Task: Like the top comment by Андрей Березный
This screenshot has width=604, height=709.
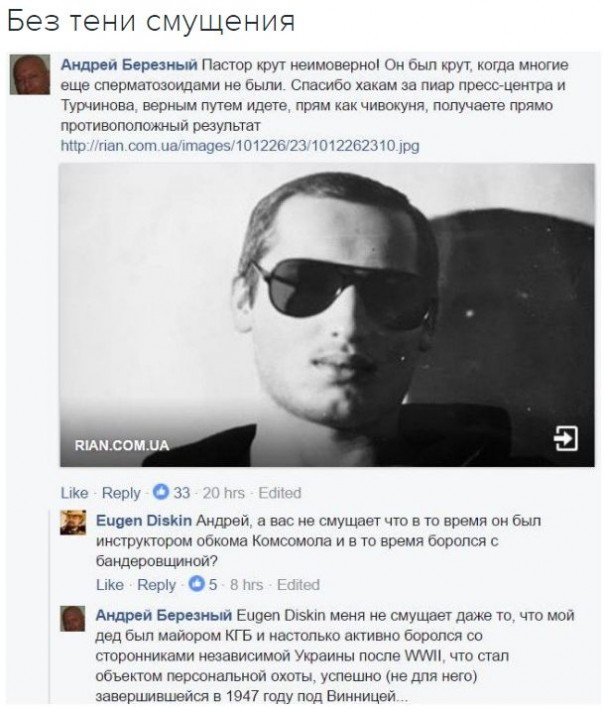Action: 74,493
